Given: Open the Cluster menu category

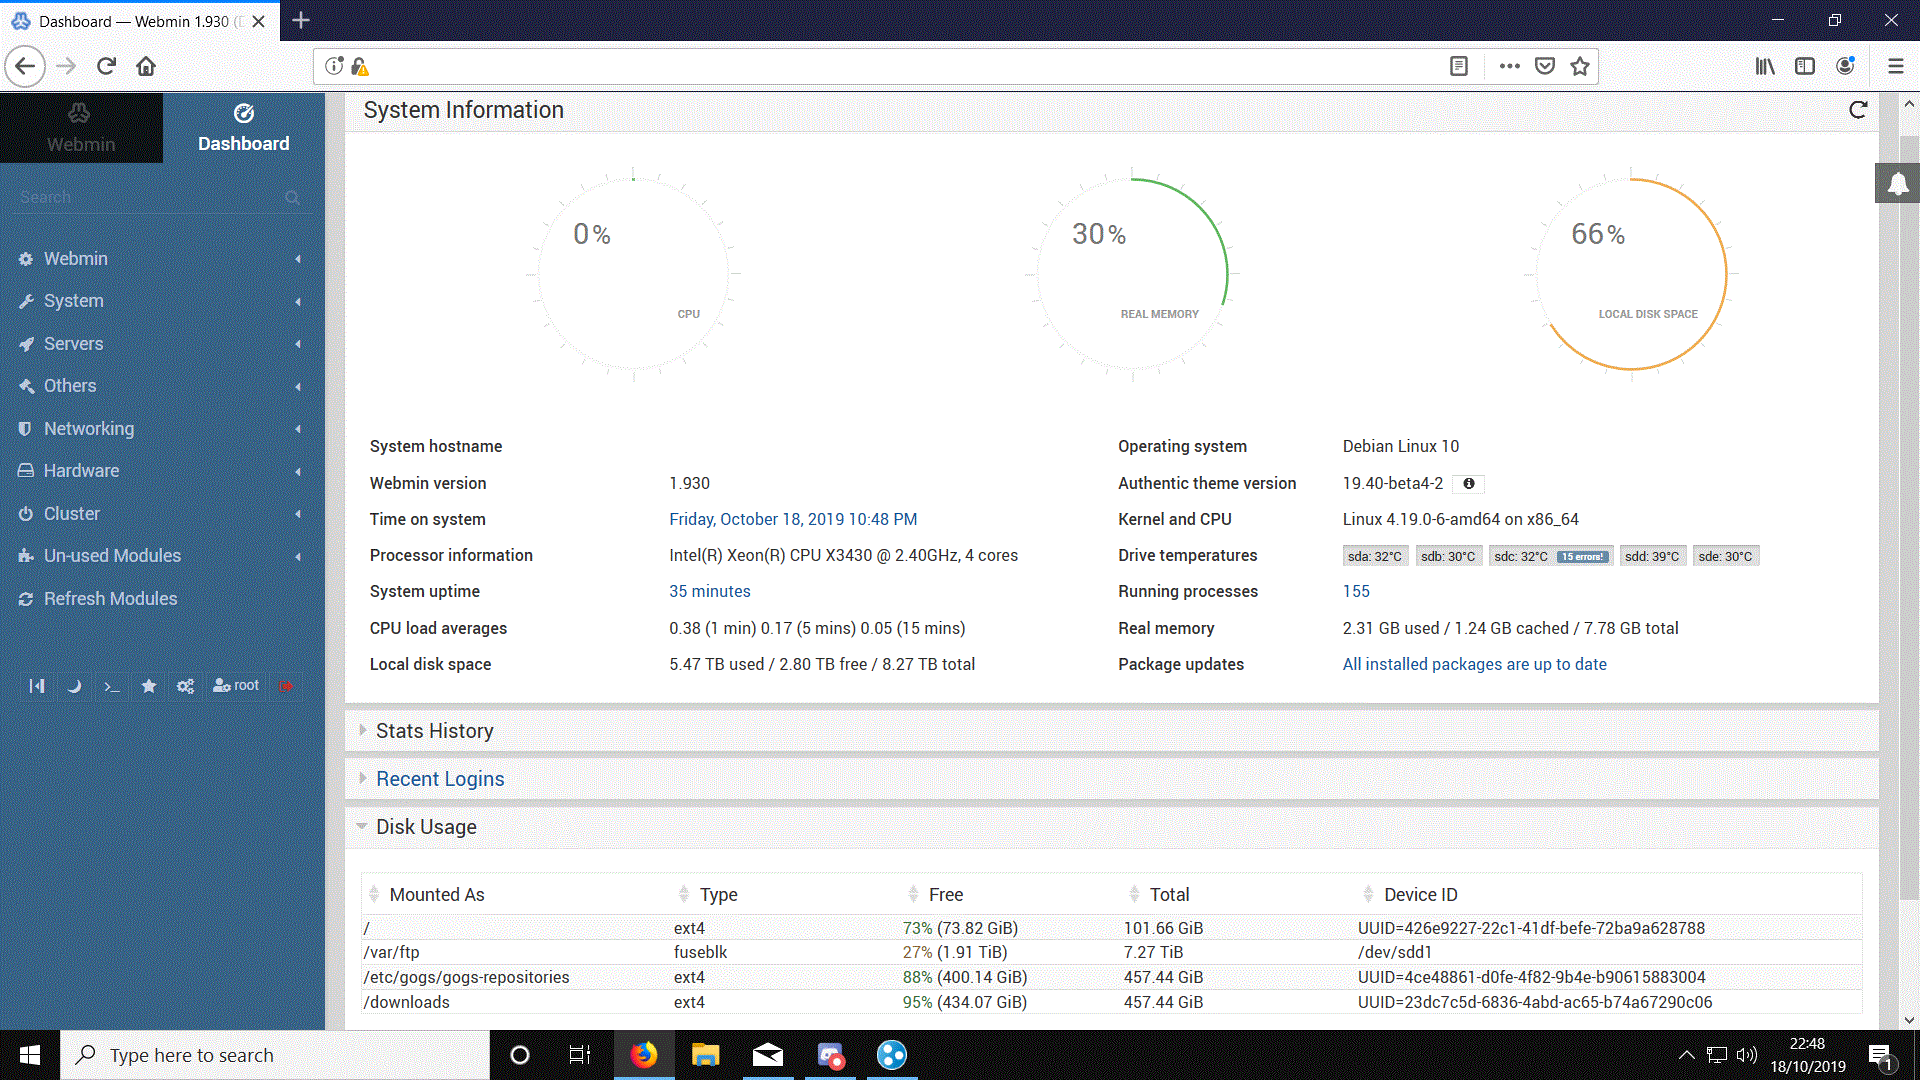Looking at the screenshot, I should pos(160,514).
